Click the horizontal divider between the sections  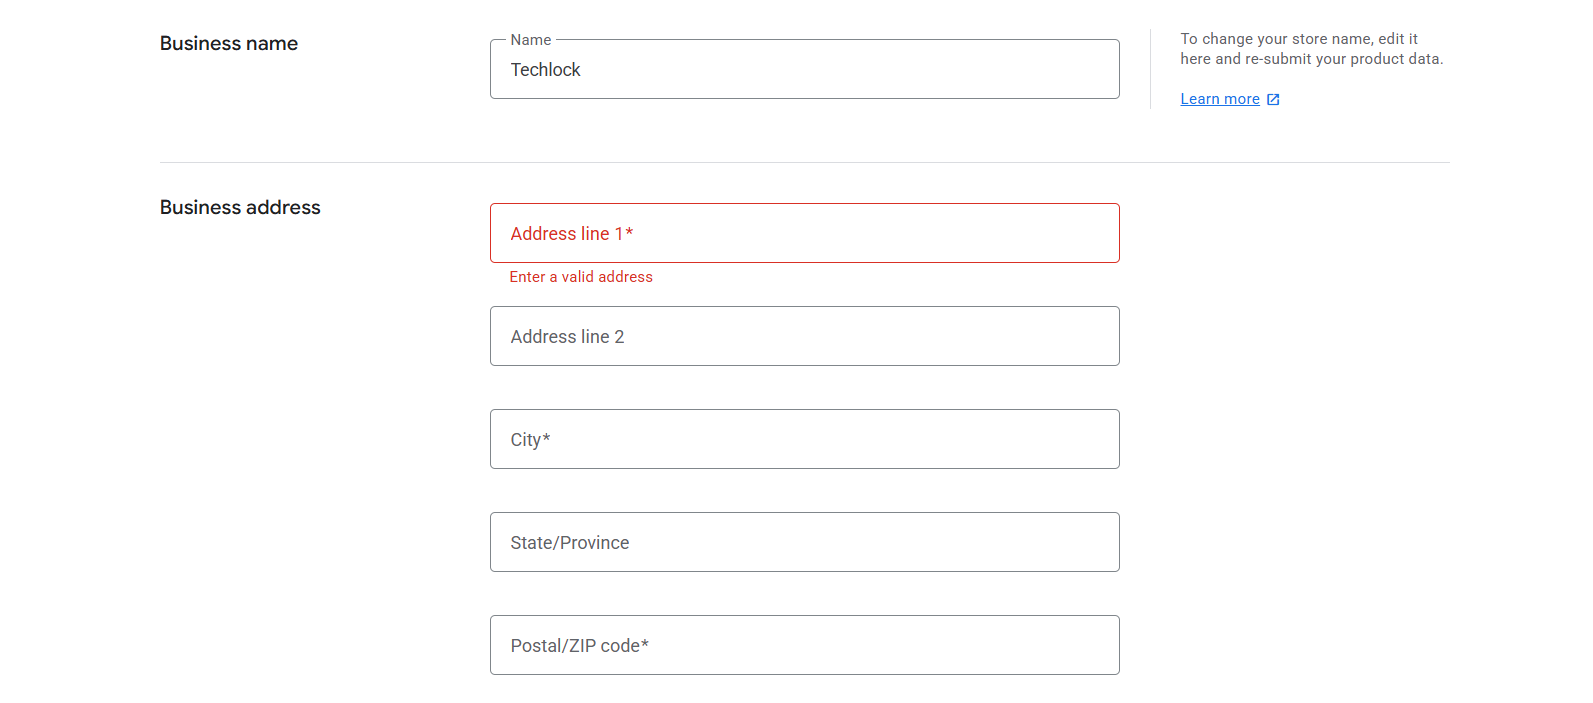804,162
